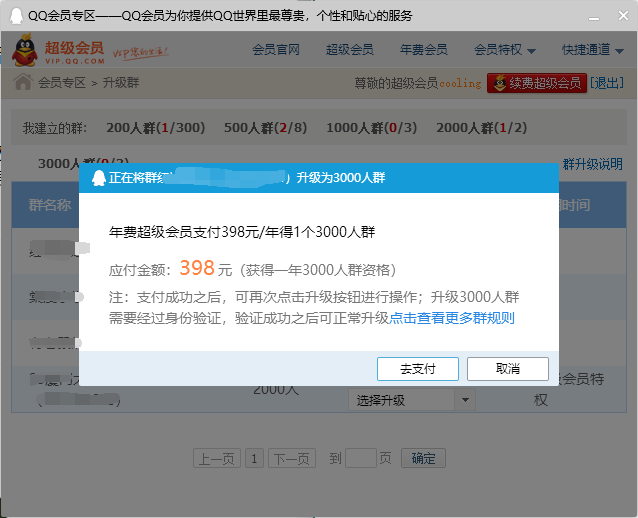Click the QQ icon in window title bar

(x=16, y=16)
